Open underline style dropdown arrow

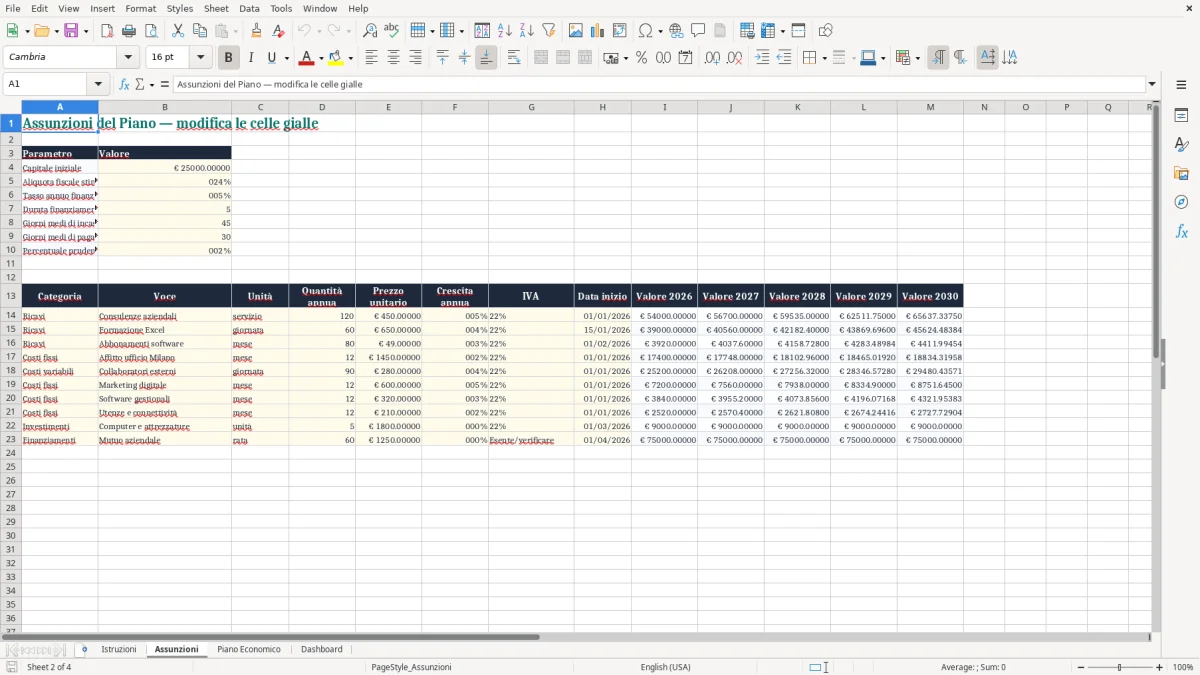pyautogui.click(x=286, y=58)
